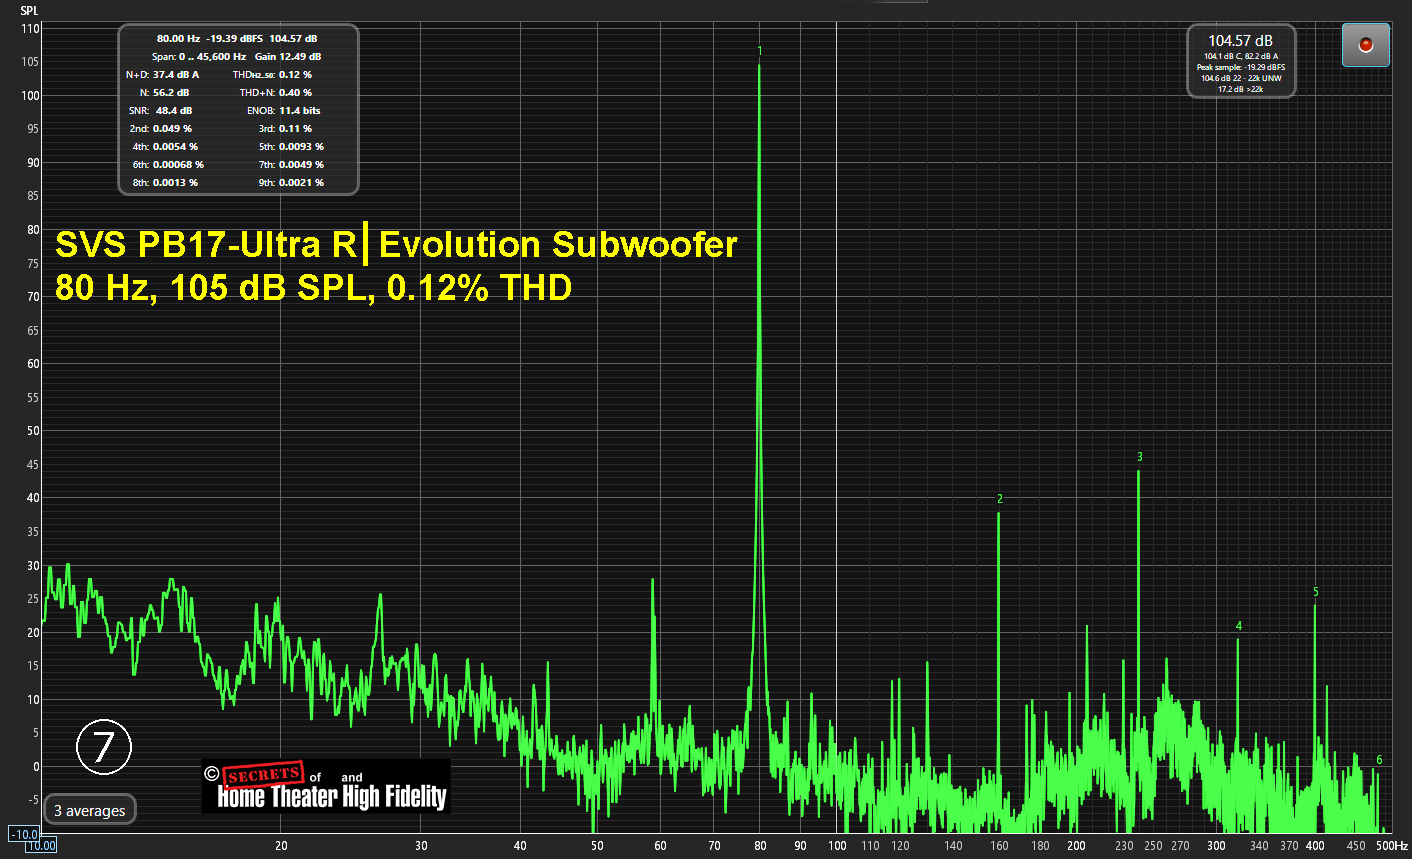Image resolution: width=1412 pixels, height=859 pixels.
Task: Click the red SECRETS stamp logo
Action: click(x=262, y=775)
